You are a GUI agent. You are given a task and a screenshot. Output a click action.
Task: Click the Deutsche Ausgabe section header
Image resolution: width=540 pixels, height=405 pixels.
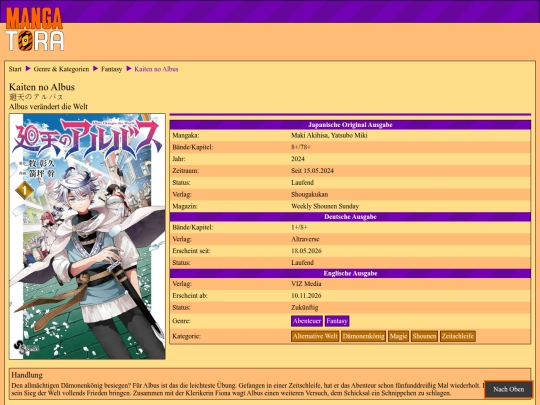coord(350,217)
